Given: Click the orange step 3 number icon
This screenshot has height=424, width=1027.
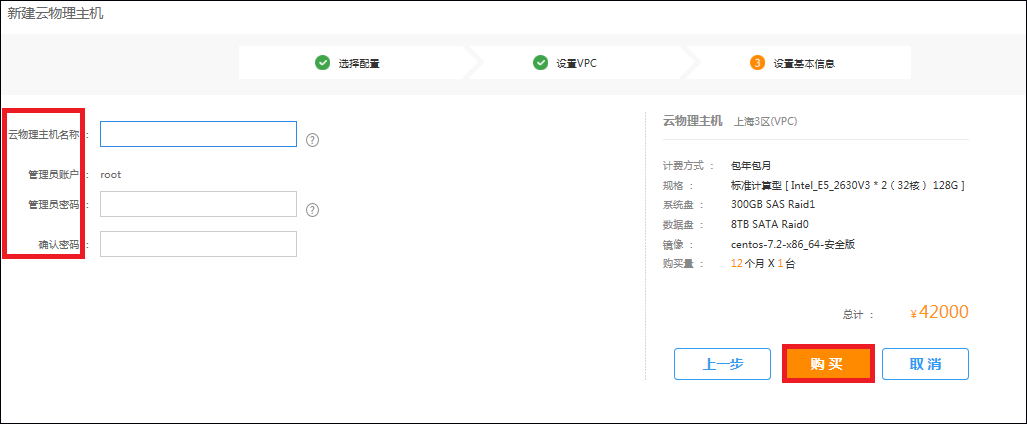Looking at the screenshot, I should click(x=757, y=63).
